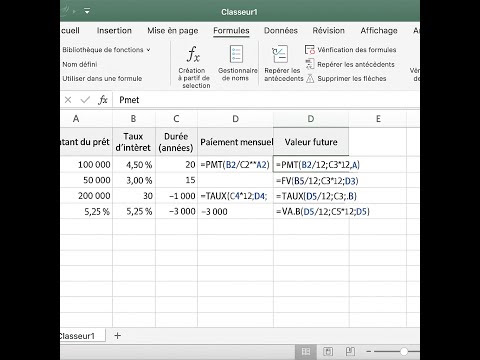Select -3 000 in column C
The height and width of the screenshot is (360, 480).
point(176,212)
